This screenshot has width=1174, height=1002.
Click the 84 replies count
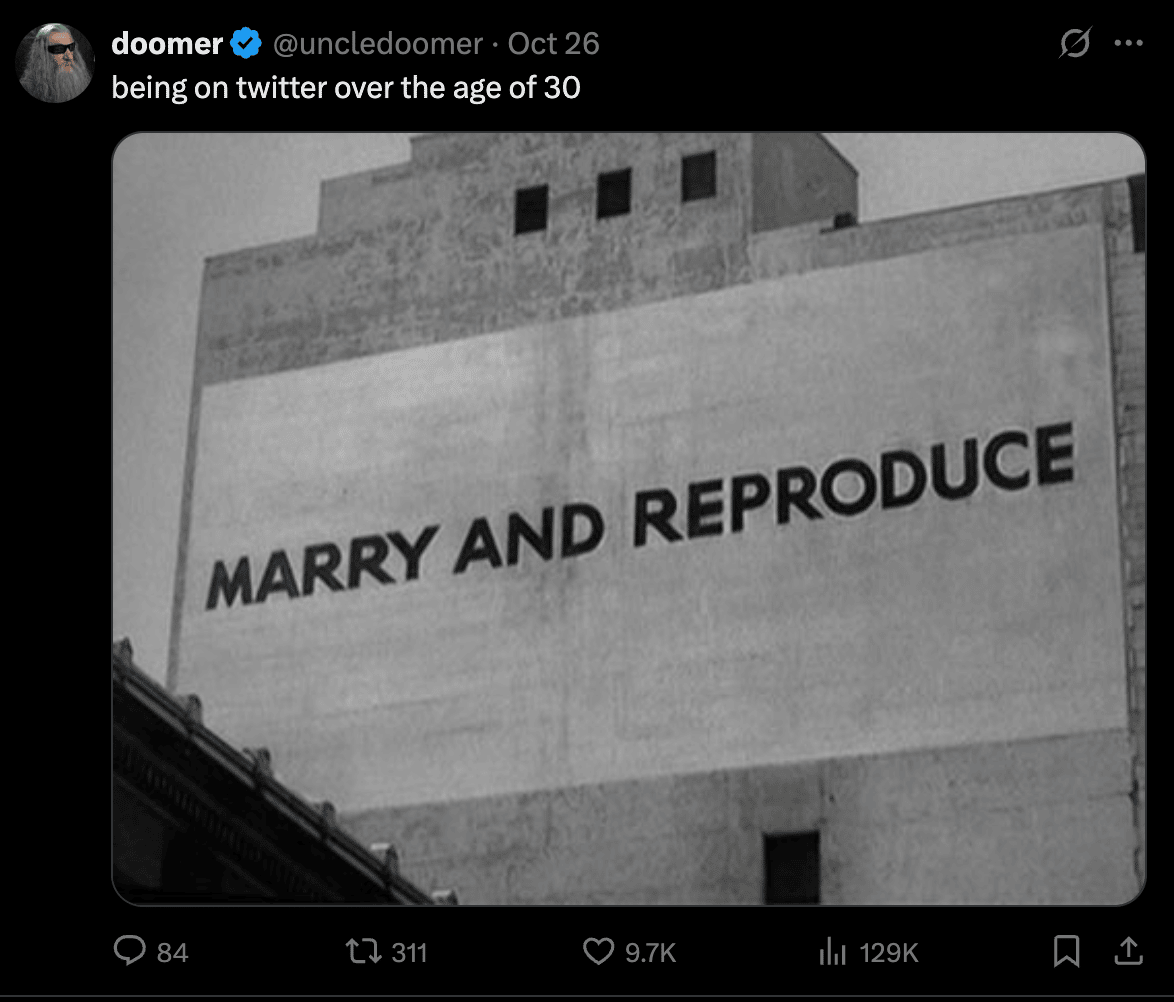point(172,953)
